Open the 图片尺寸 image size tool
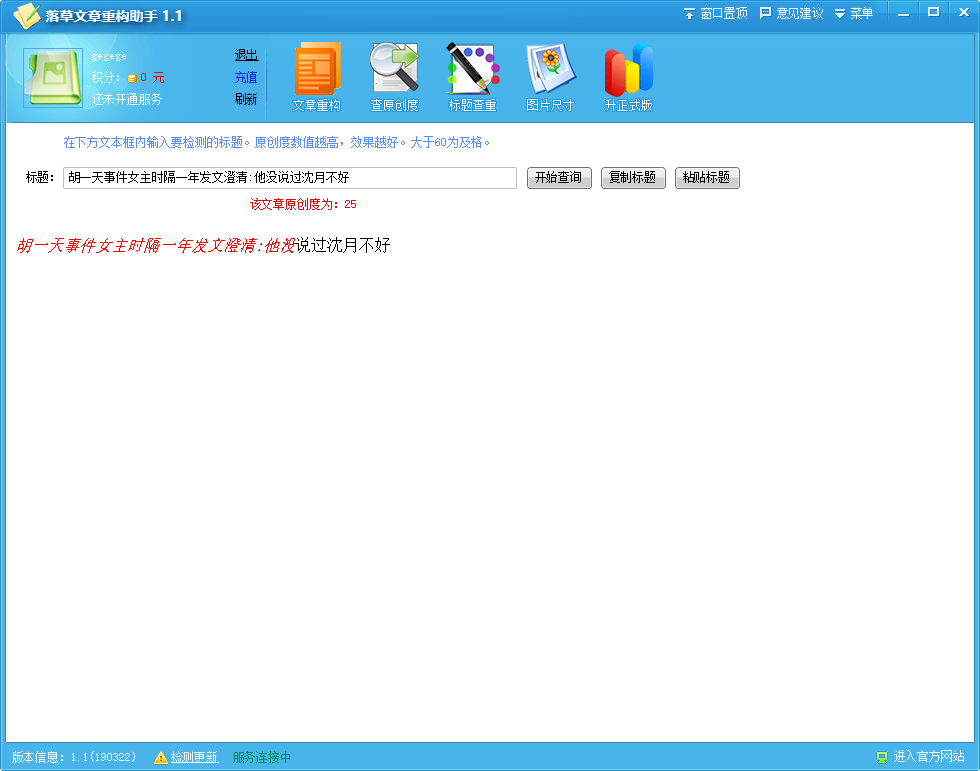The image size is (980, 771). click(x=550, y=77)
